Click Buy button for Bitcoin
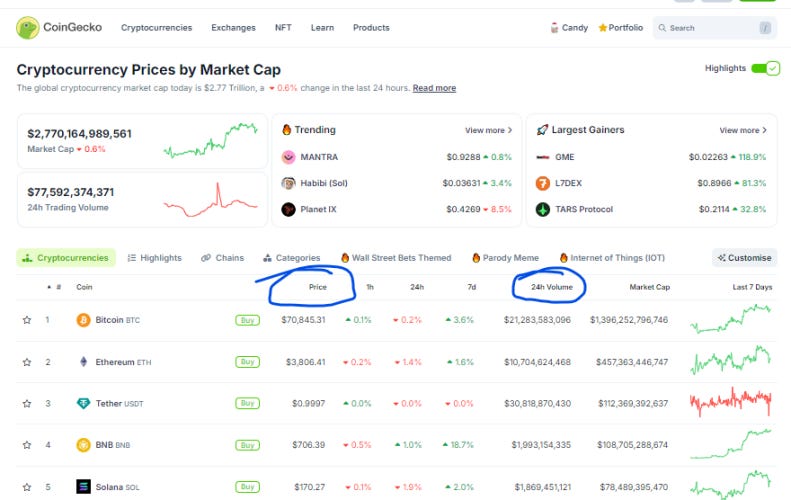 point(248,320)
